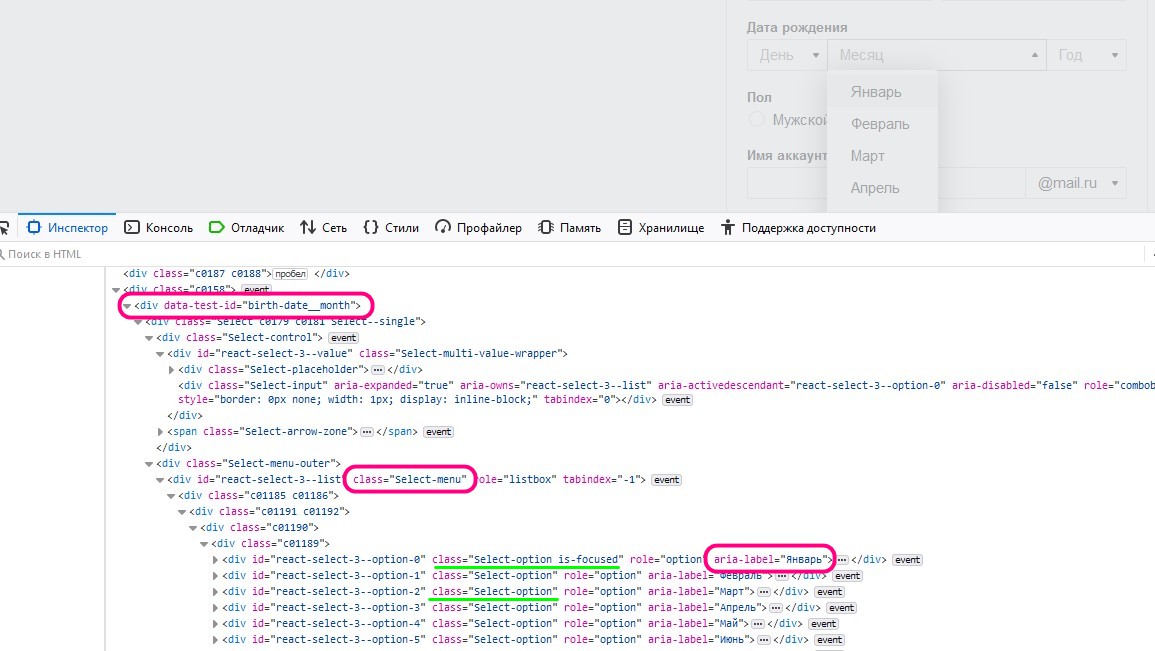Click the event badge on option-2 Март row
1155x651 pixels.
pyautogui.click(x=829, y=592)
